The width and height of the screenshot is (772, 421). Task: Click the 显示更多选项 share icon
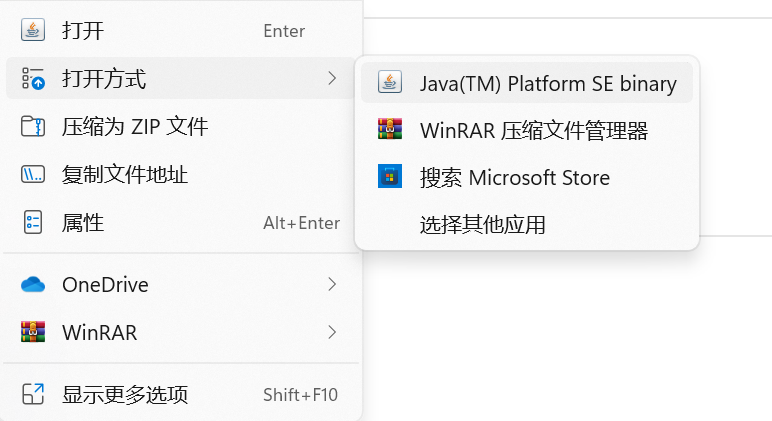click(33, 394)
